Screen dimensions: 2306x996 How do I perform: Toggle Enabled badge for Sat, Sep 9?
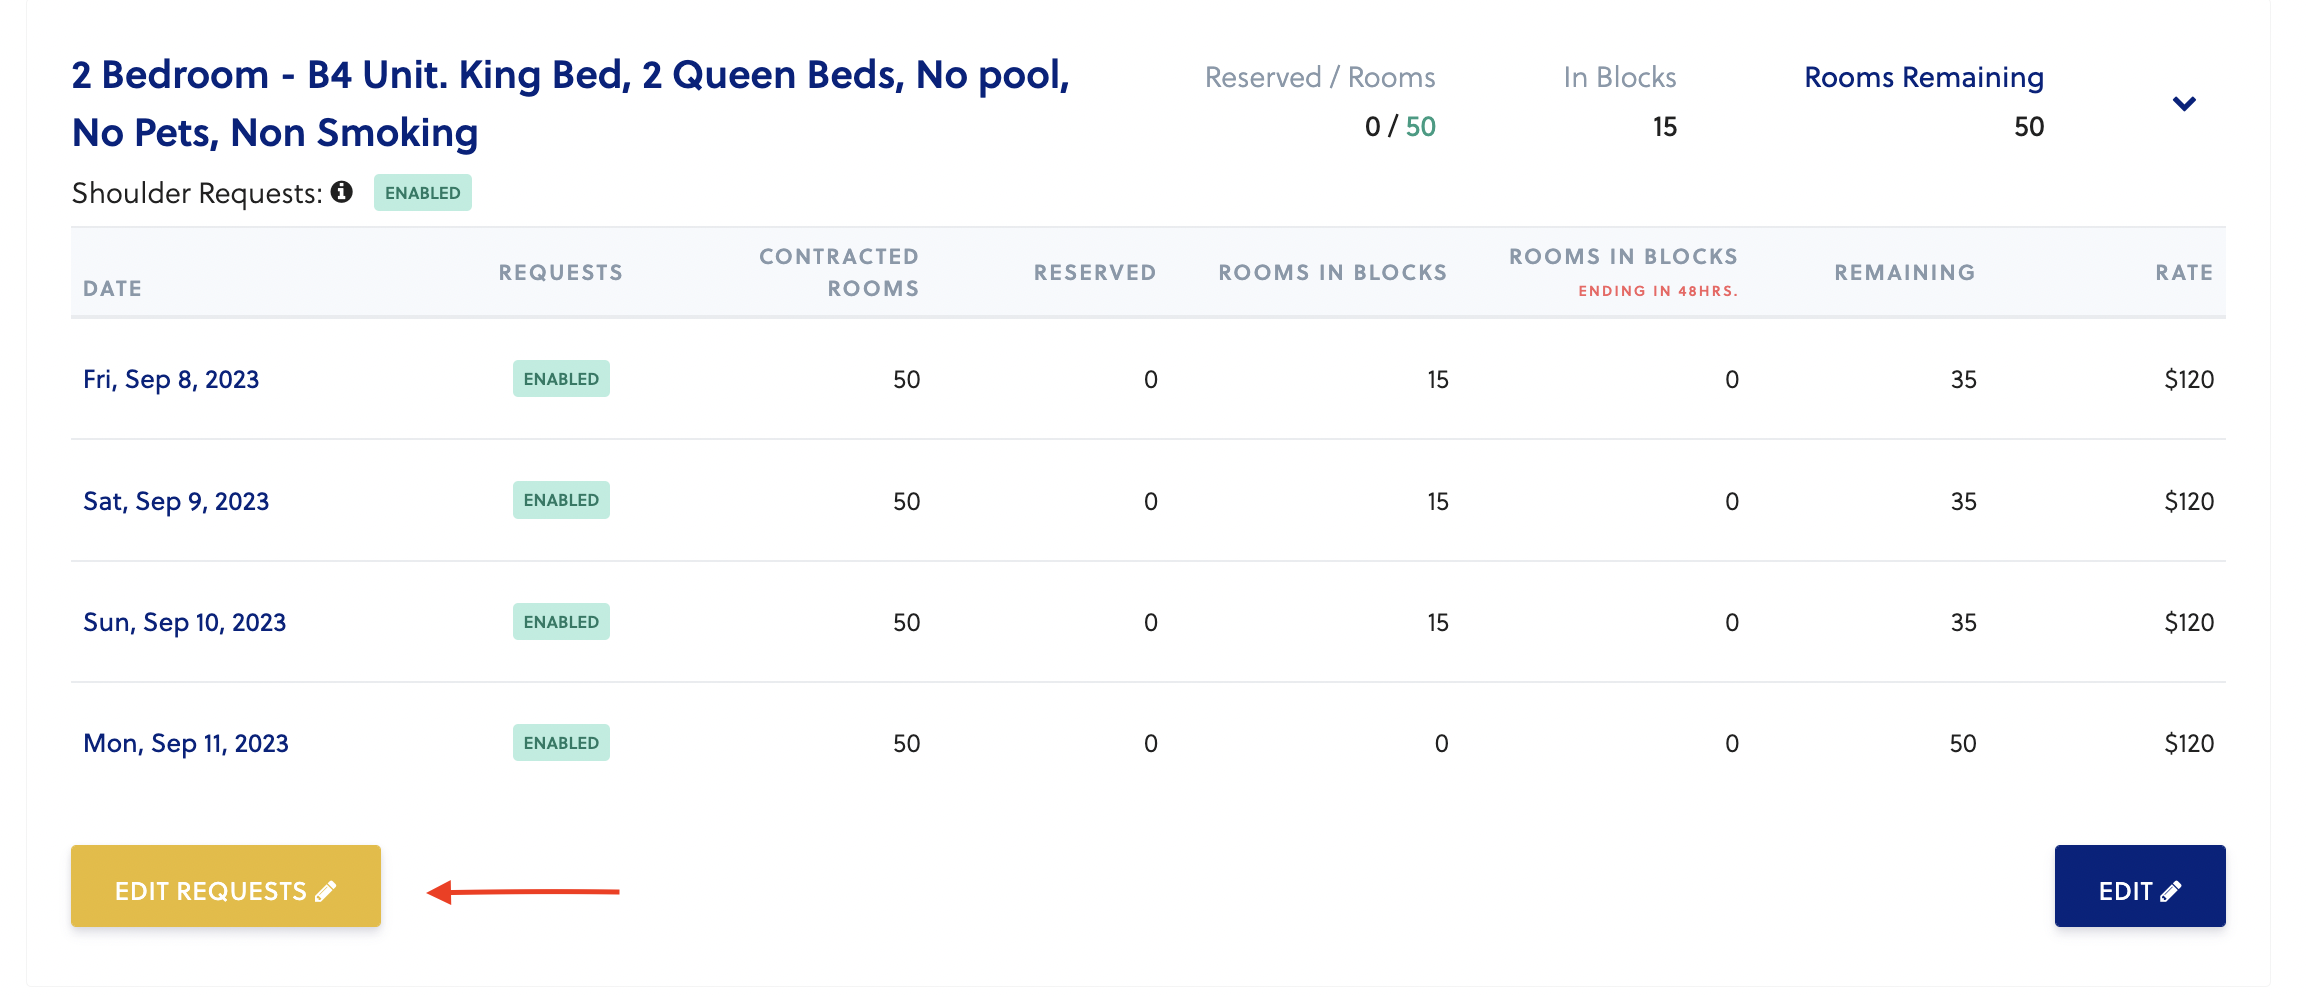(x=561, y=500)
